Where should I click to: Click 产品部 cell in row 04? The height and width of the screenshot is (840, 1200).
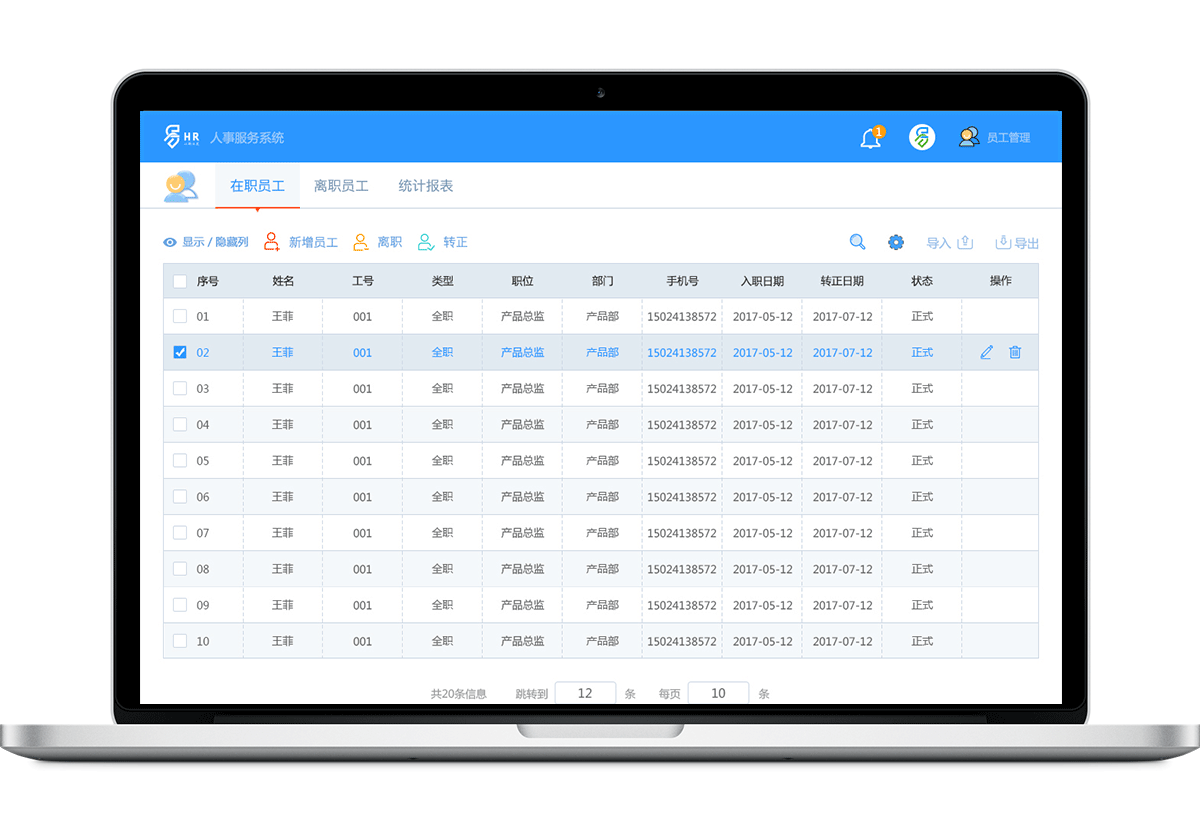point(602,425)
